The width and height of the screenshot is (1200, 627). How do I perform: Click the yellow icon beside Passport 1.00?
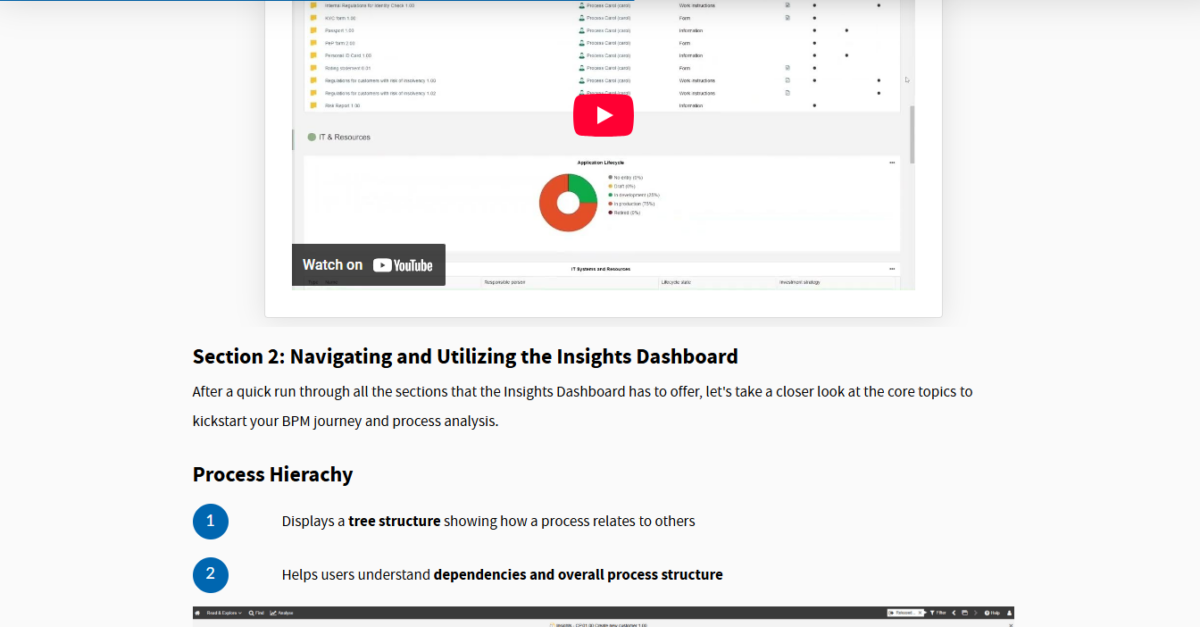(x=313, y=31)
